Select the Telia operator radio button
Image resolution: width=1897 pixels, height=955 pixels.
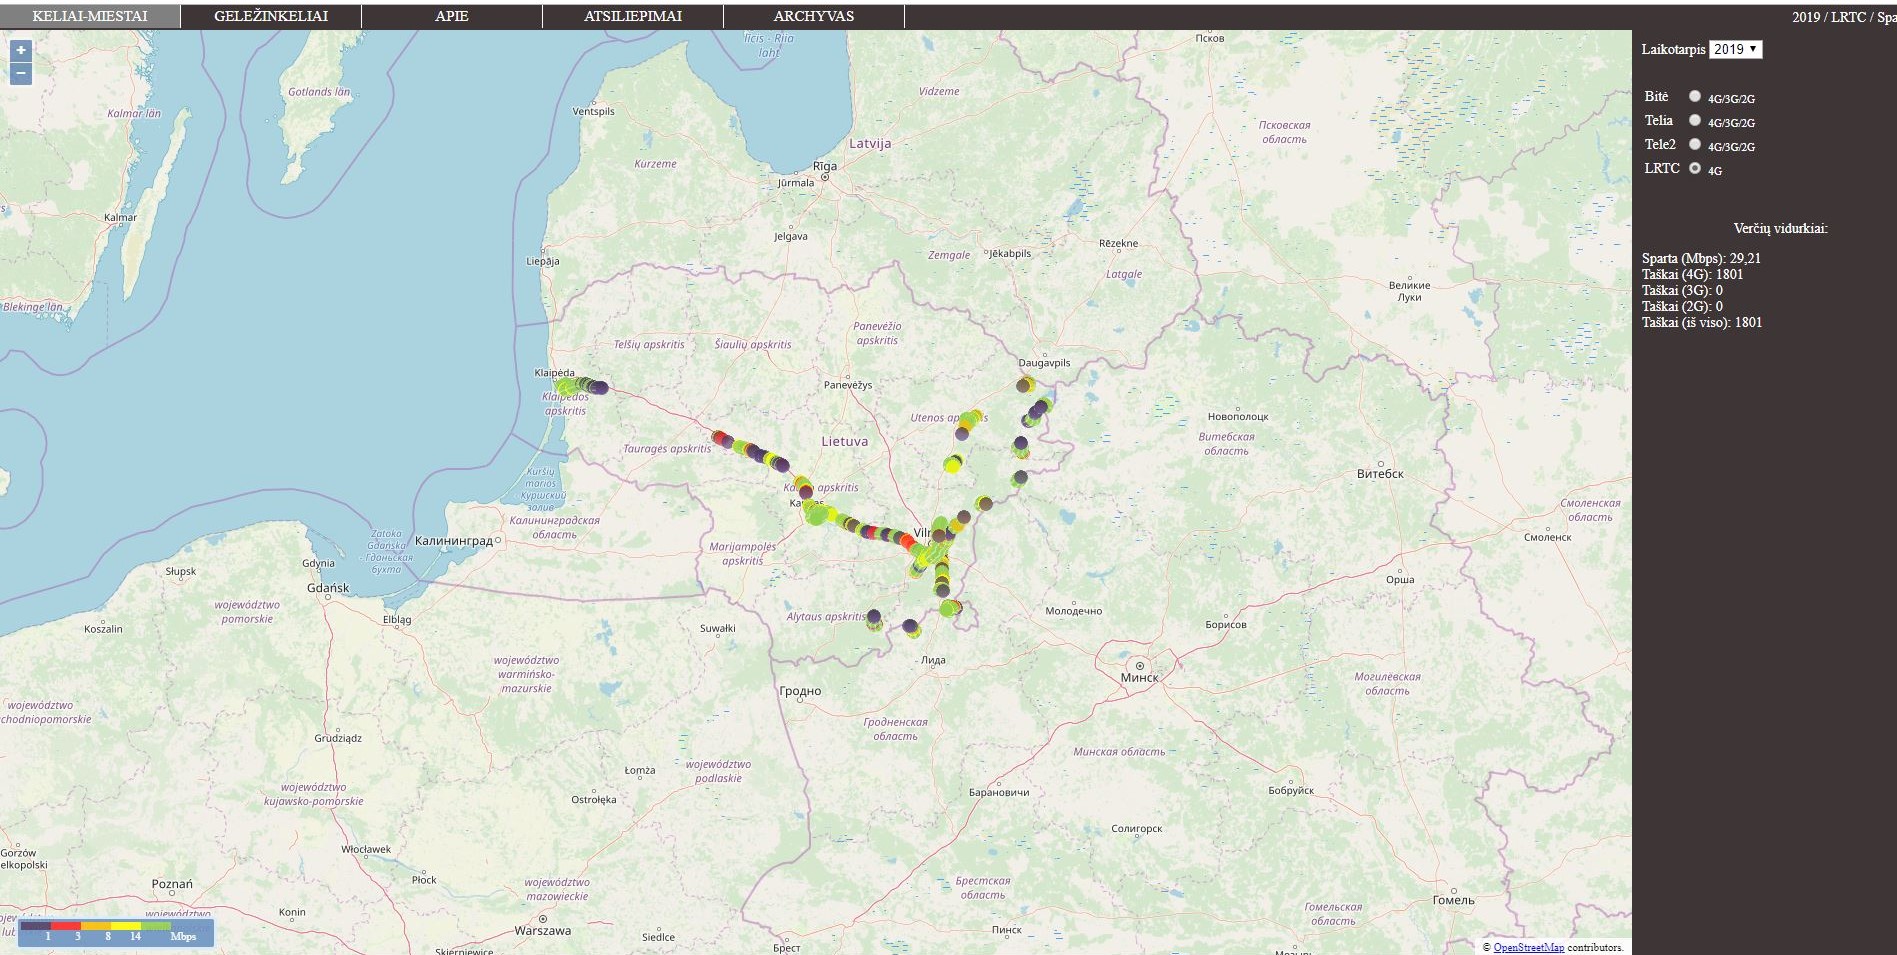click(x=1695, y=120)
